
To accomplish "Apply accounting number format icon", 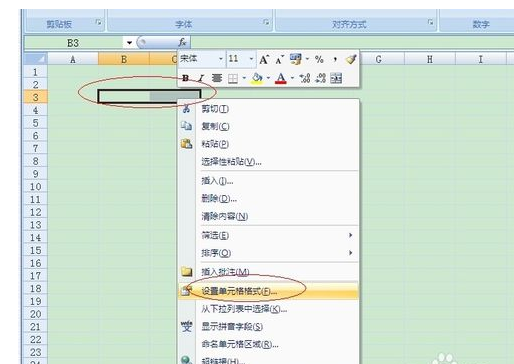I will click(295, 59).
